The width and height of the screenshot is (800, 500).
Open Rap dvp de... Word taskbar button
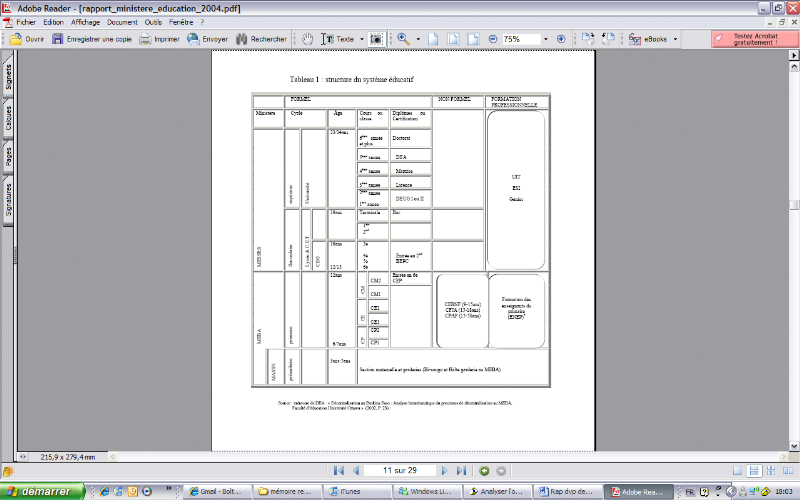click(567, 491)
